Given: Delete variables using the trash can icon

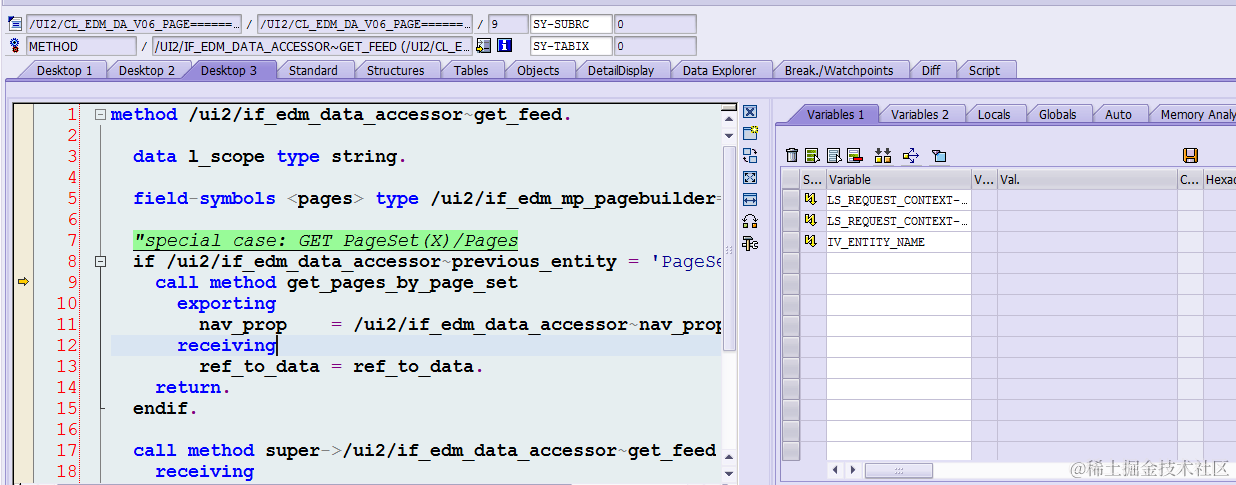Looking at the screenshot, I should pos(792,155).
